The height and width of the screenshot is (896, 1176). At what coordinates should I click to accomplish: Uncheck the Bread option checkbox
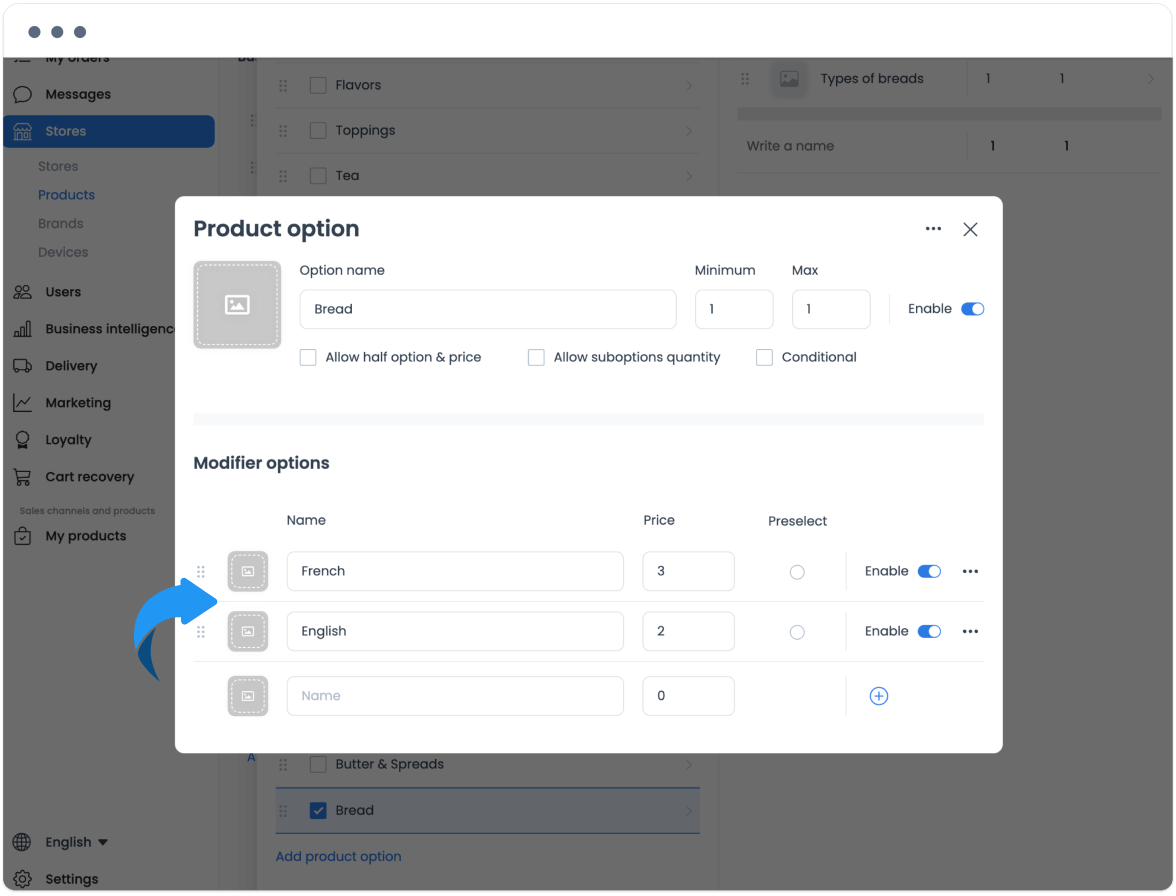click(x=318, y=811)
